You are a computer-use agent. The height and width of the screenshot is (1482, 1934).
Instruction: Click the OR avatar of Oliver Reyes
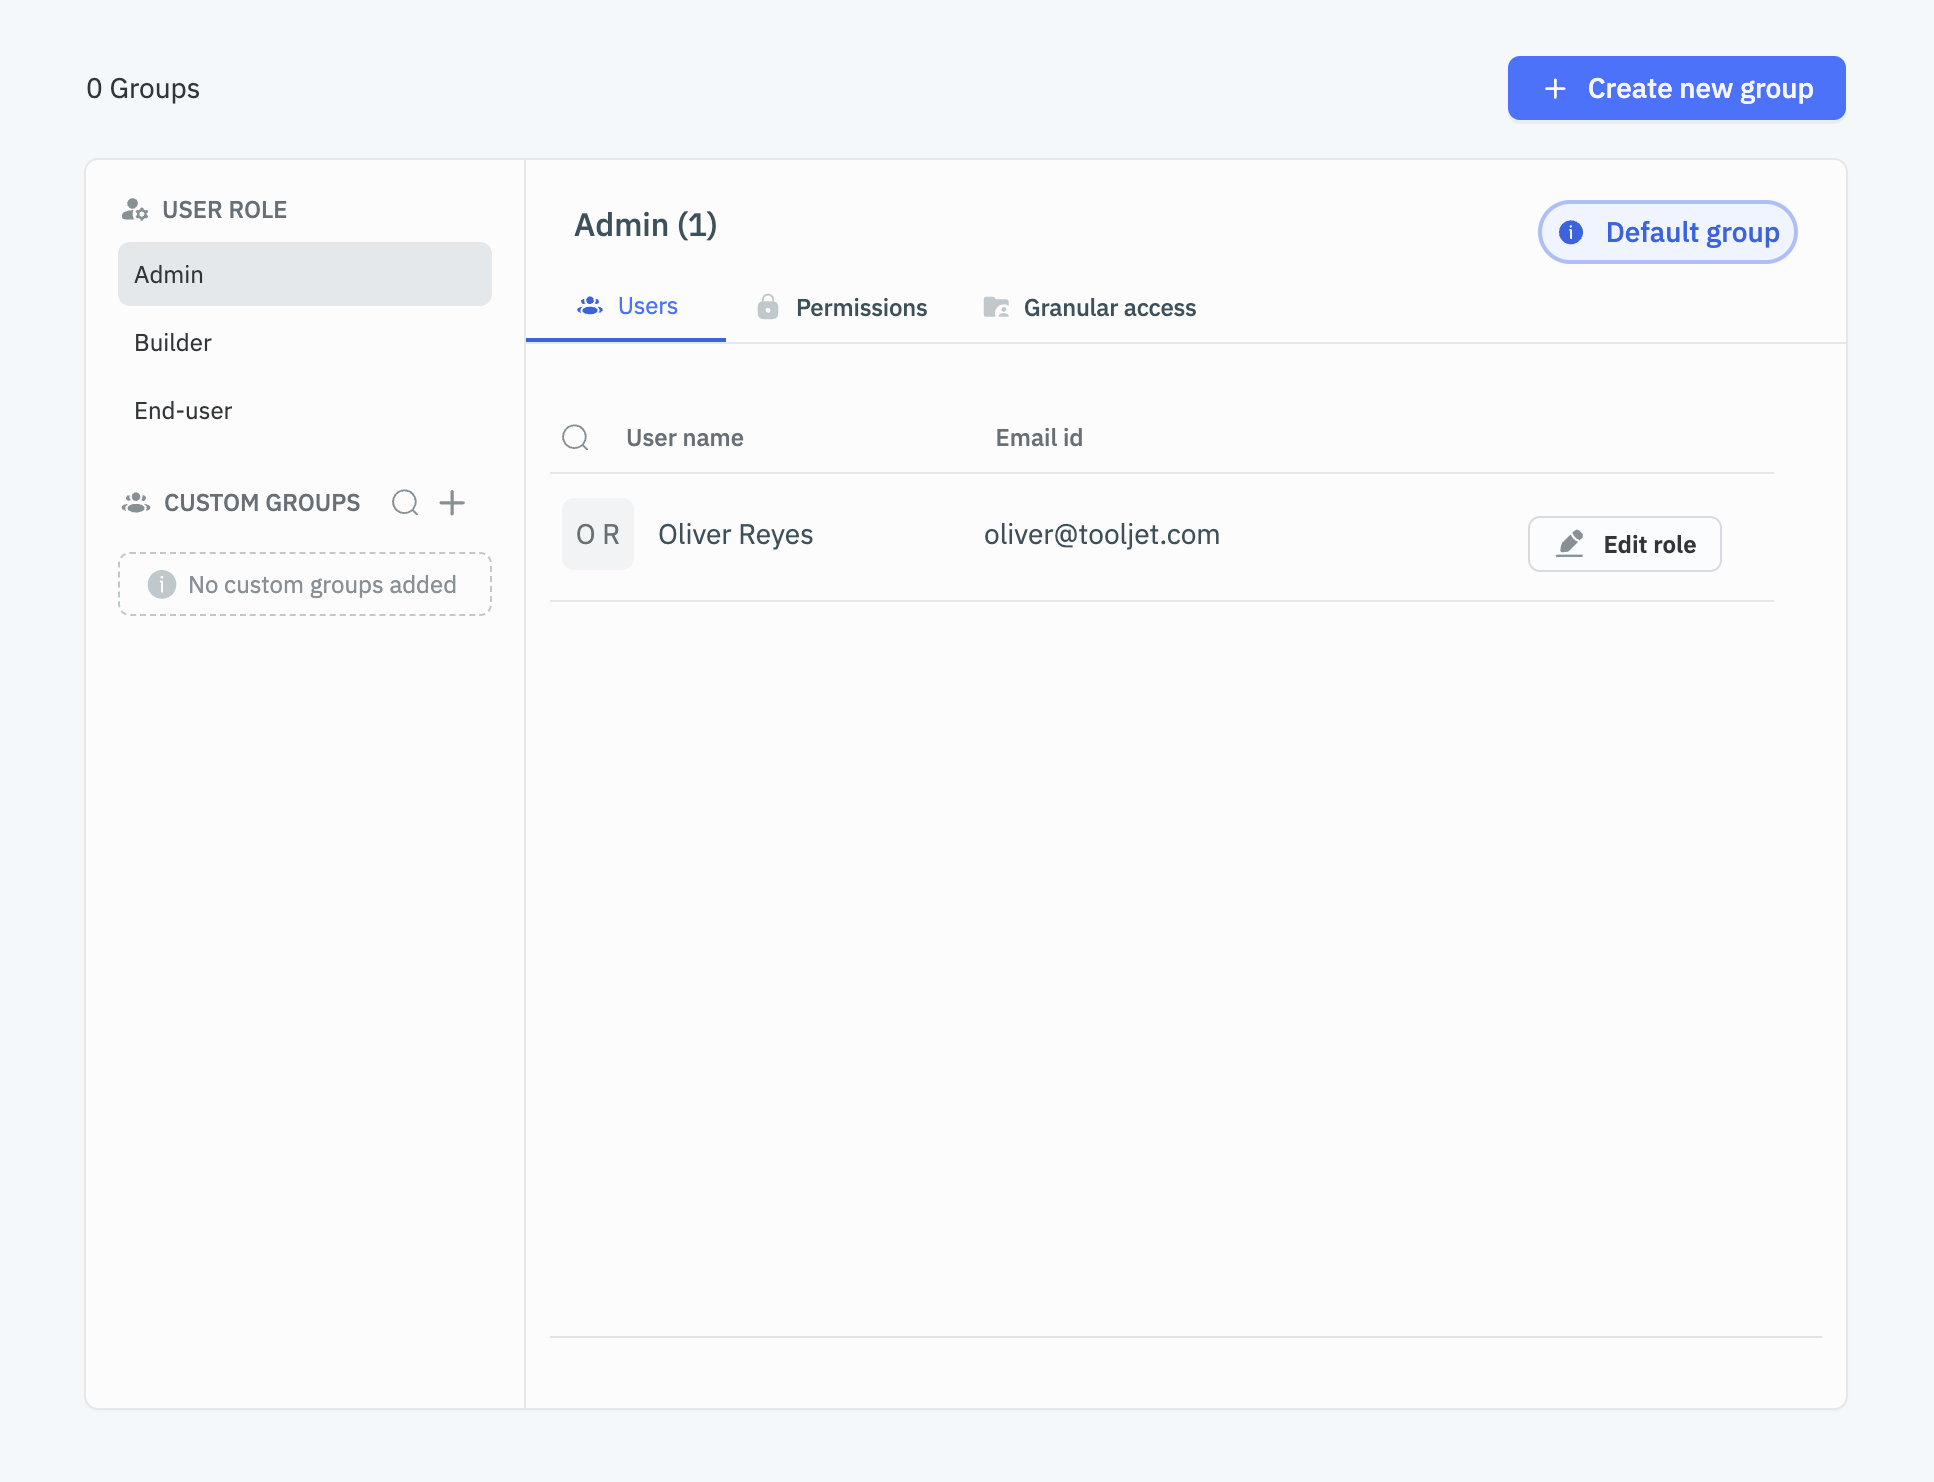pos(598,534)
